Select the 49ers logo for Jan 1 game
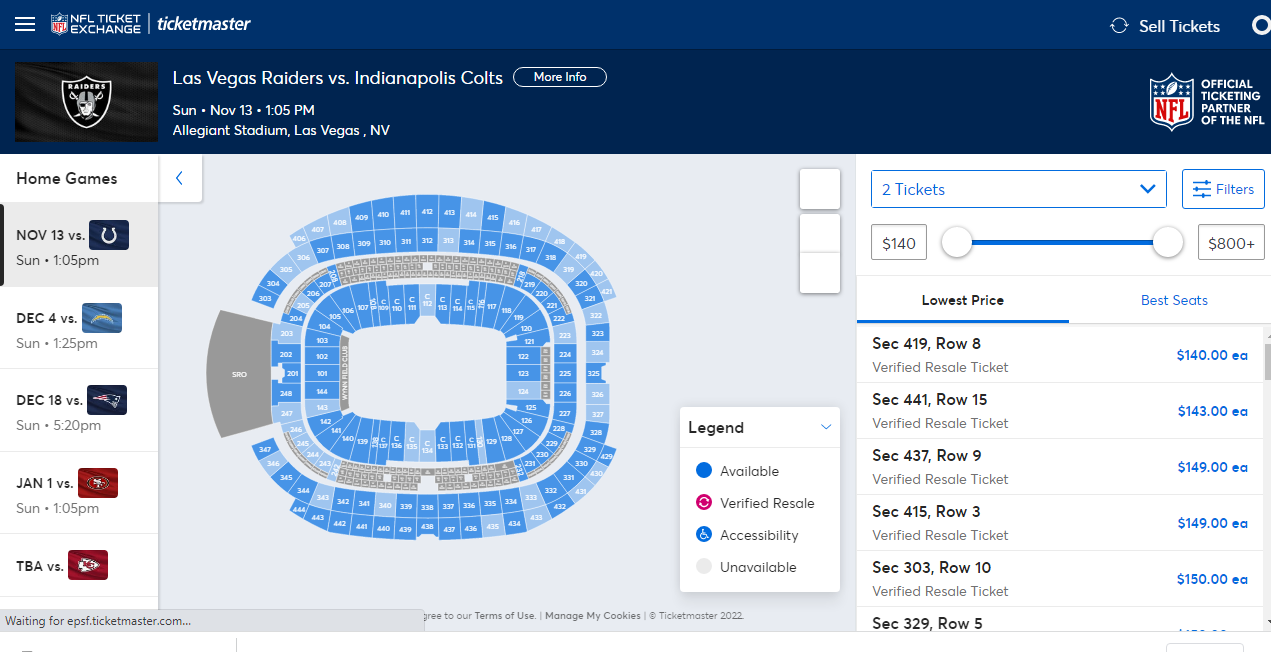Viewport: 1271px width, 652px height. pyautogui.click(x=98, y=483)
